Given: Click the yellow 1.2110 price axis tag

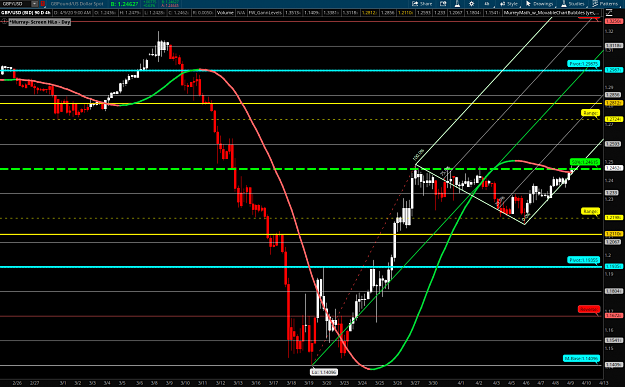Looking at the screenshot, I should point(613,234).
